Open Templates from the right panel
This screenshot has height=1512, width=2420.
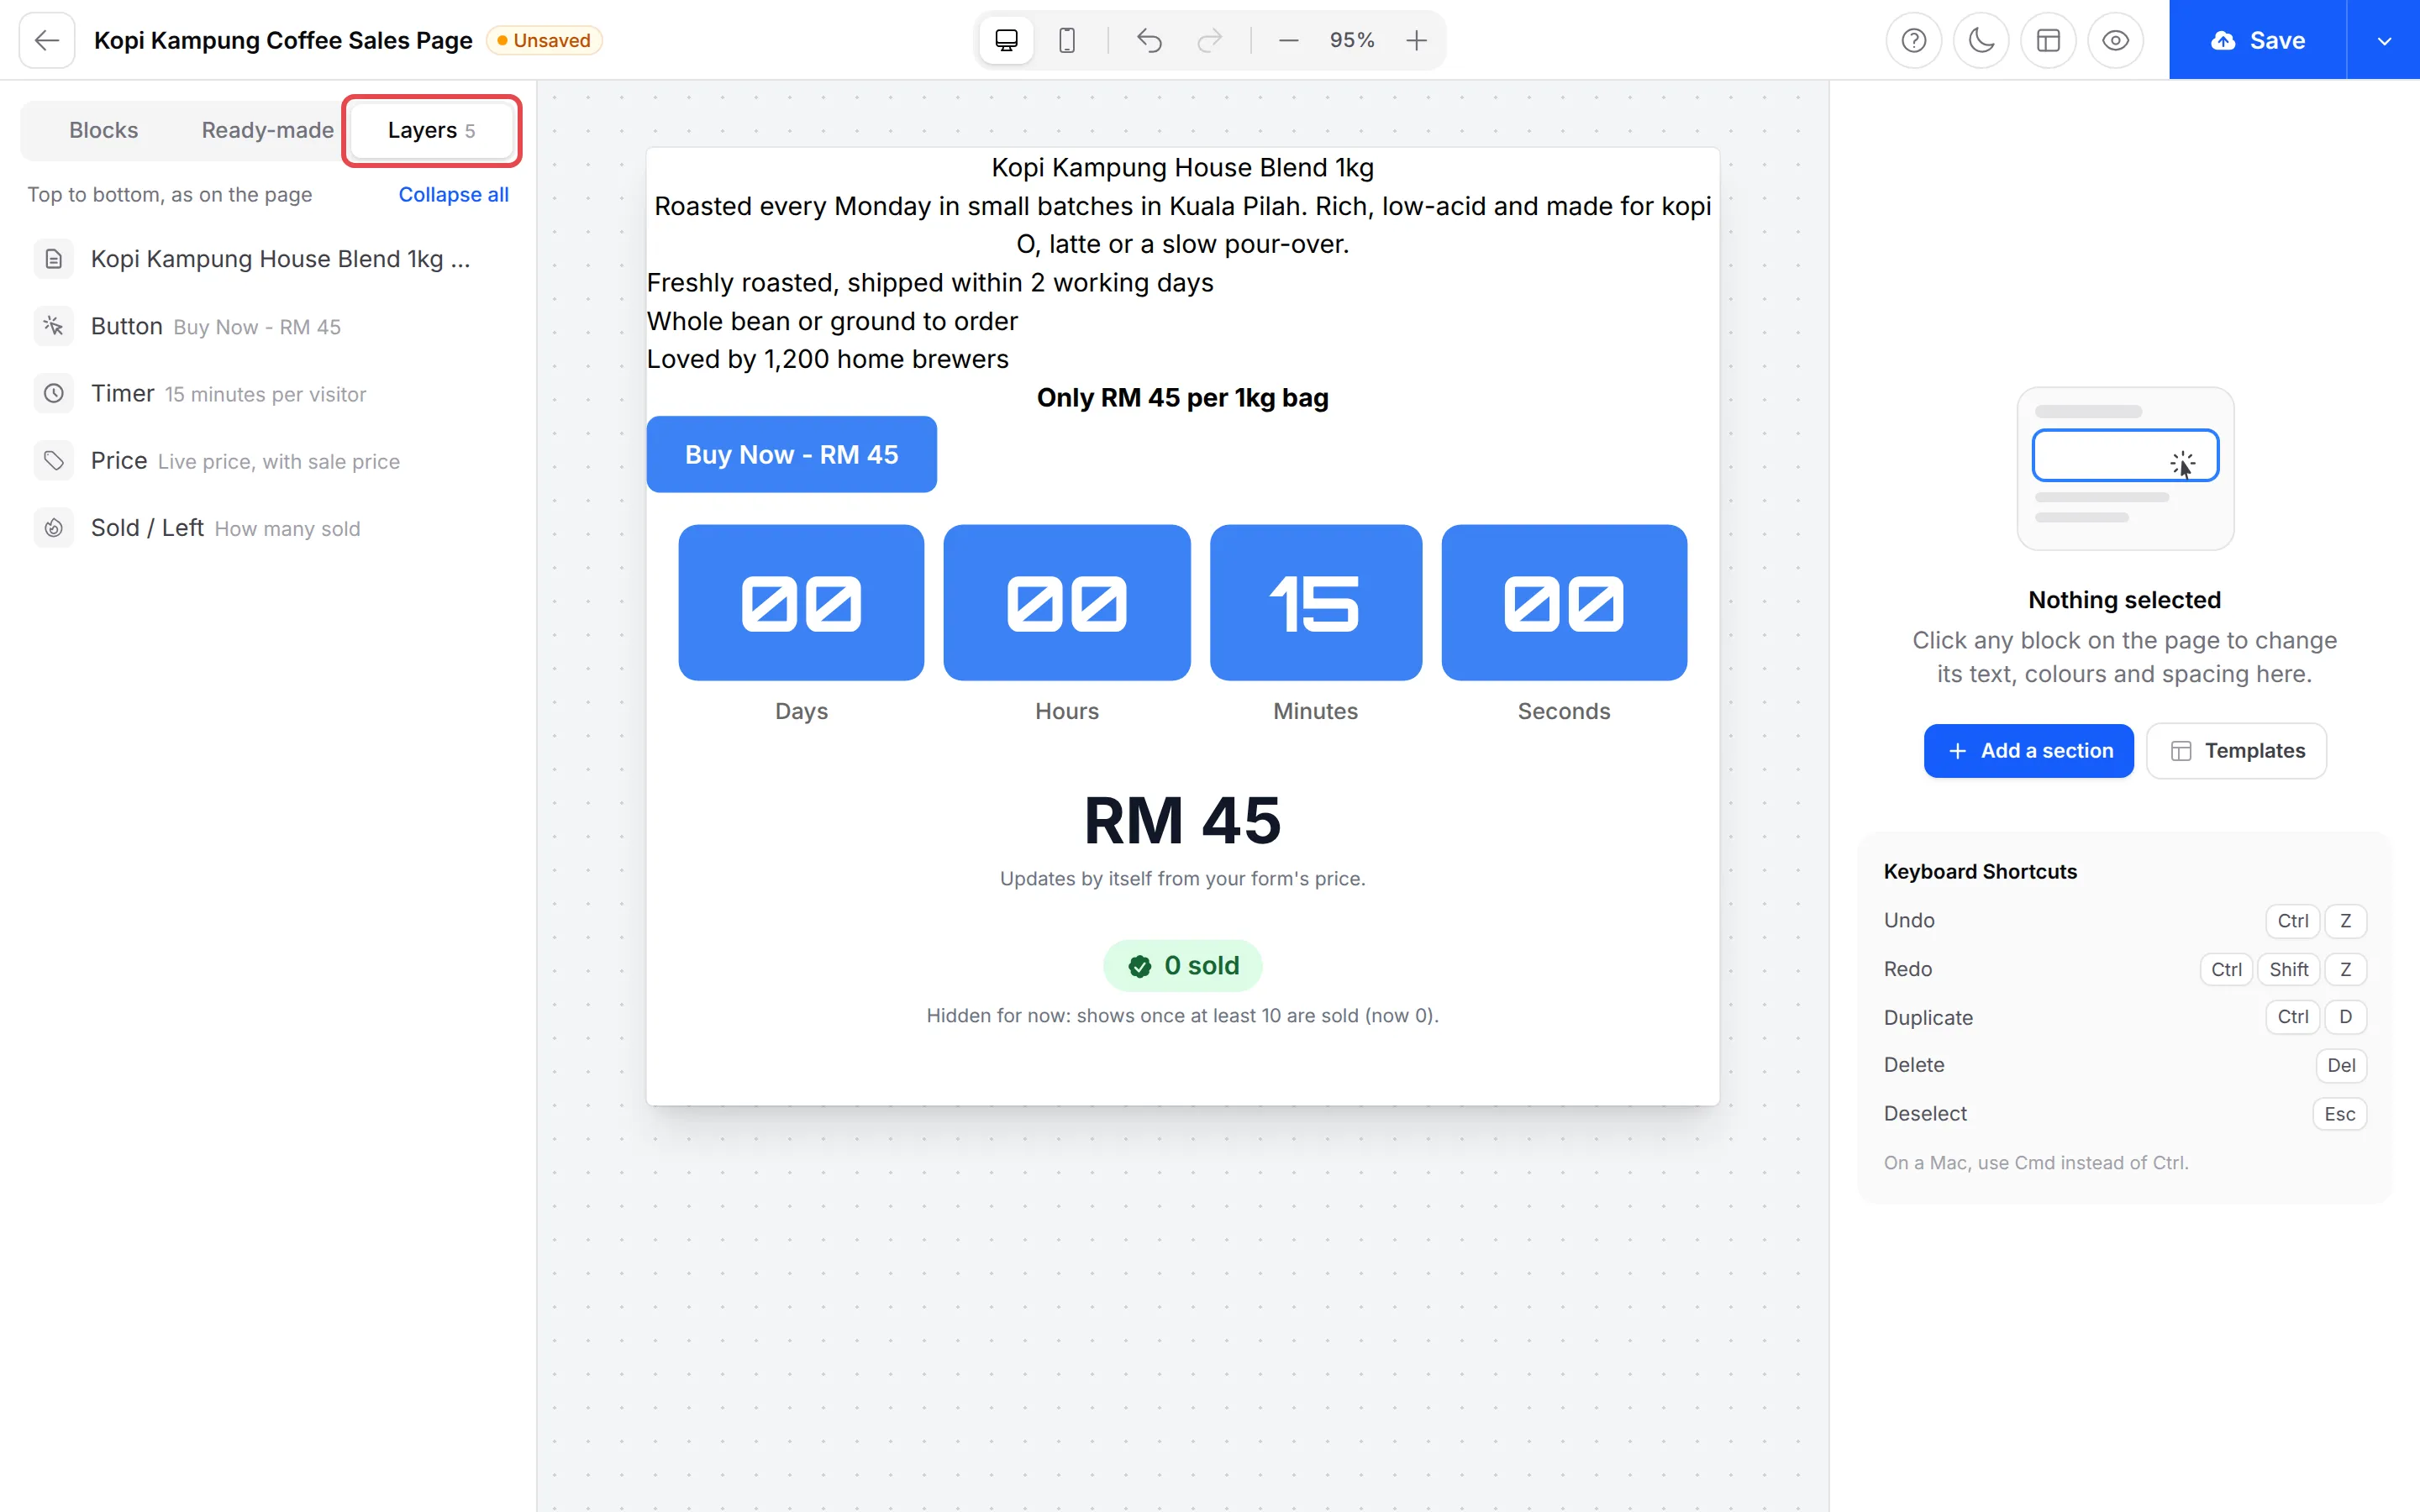point(2236,750)
